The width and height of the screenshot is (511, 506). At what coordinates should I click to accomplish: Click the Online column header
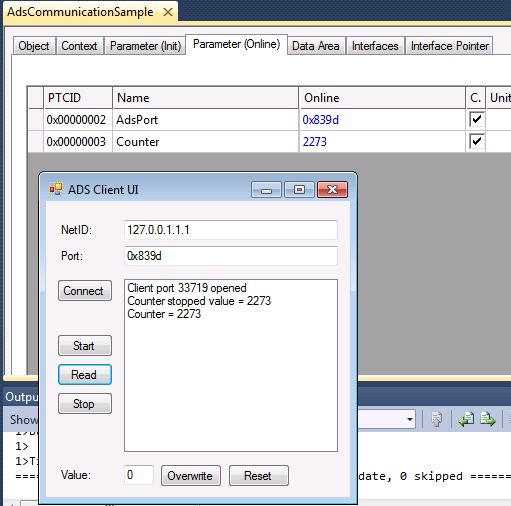click(x=382, y=98)
